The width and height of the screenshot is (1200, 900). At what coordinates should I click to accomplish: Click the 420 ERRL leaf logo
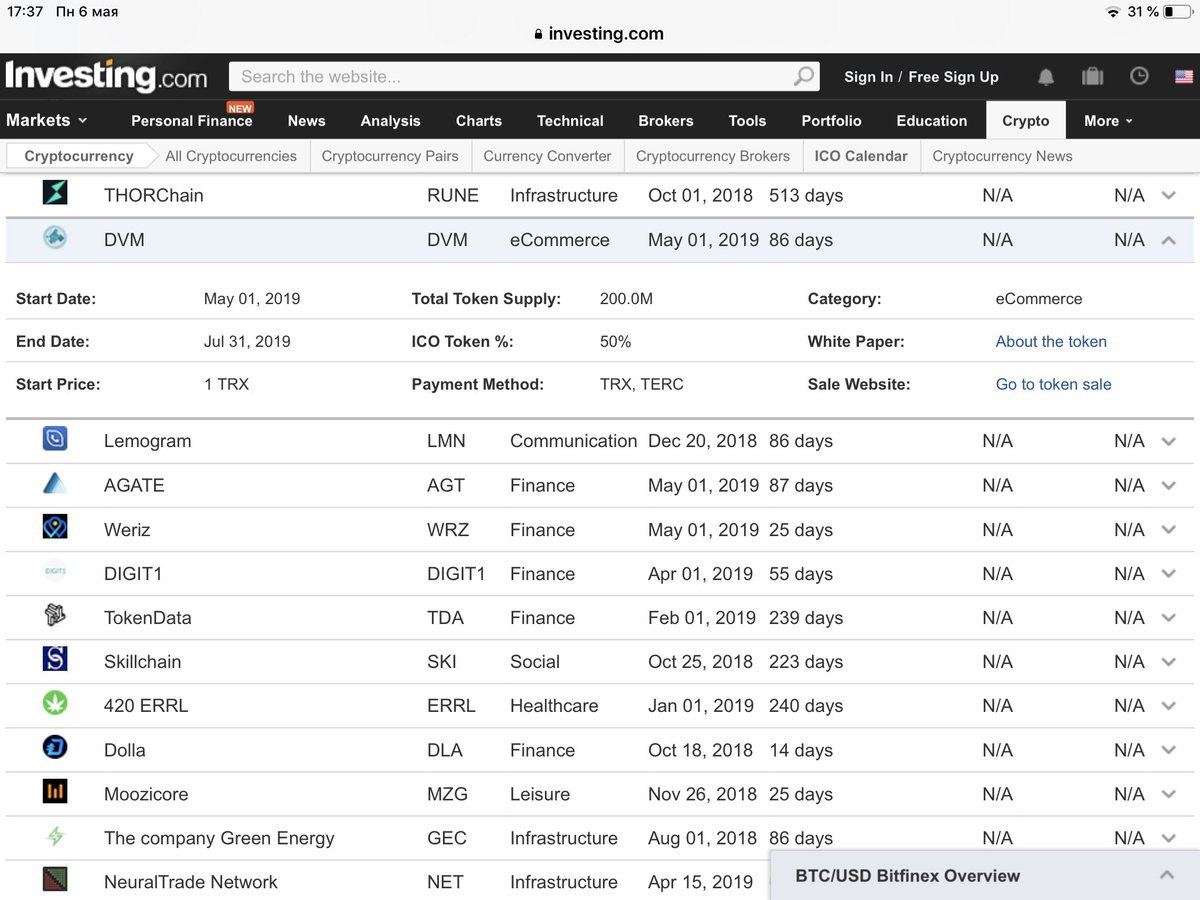[x=55, y=704]
